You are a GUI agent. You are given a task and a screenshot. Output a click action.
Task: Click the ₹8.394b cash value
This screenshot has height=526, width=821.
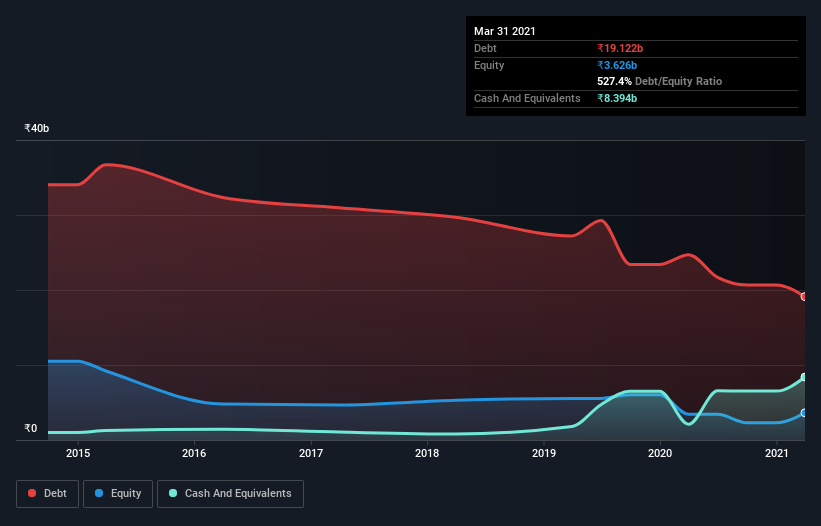click(617, 98)
